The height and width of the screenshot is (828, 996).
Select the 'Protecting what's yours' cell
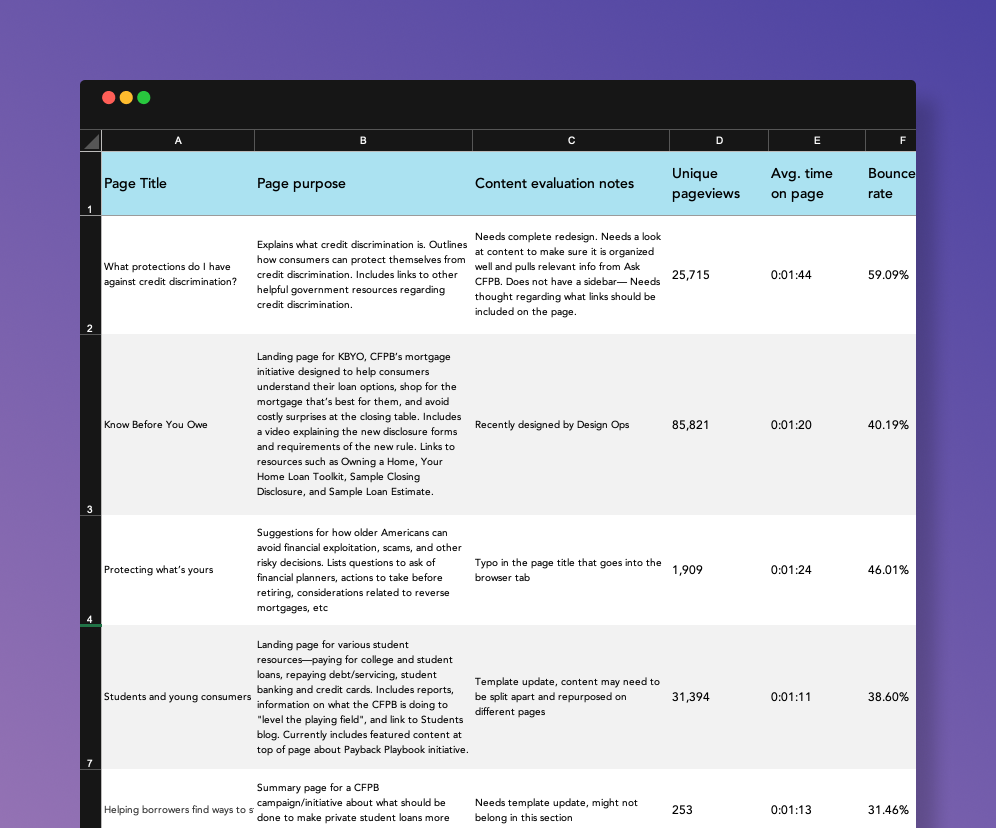178,570
